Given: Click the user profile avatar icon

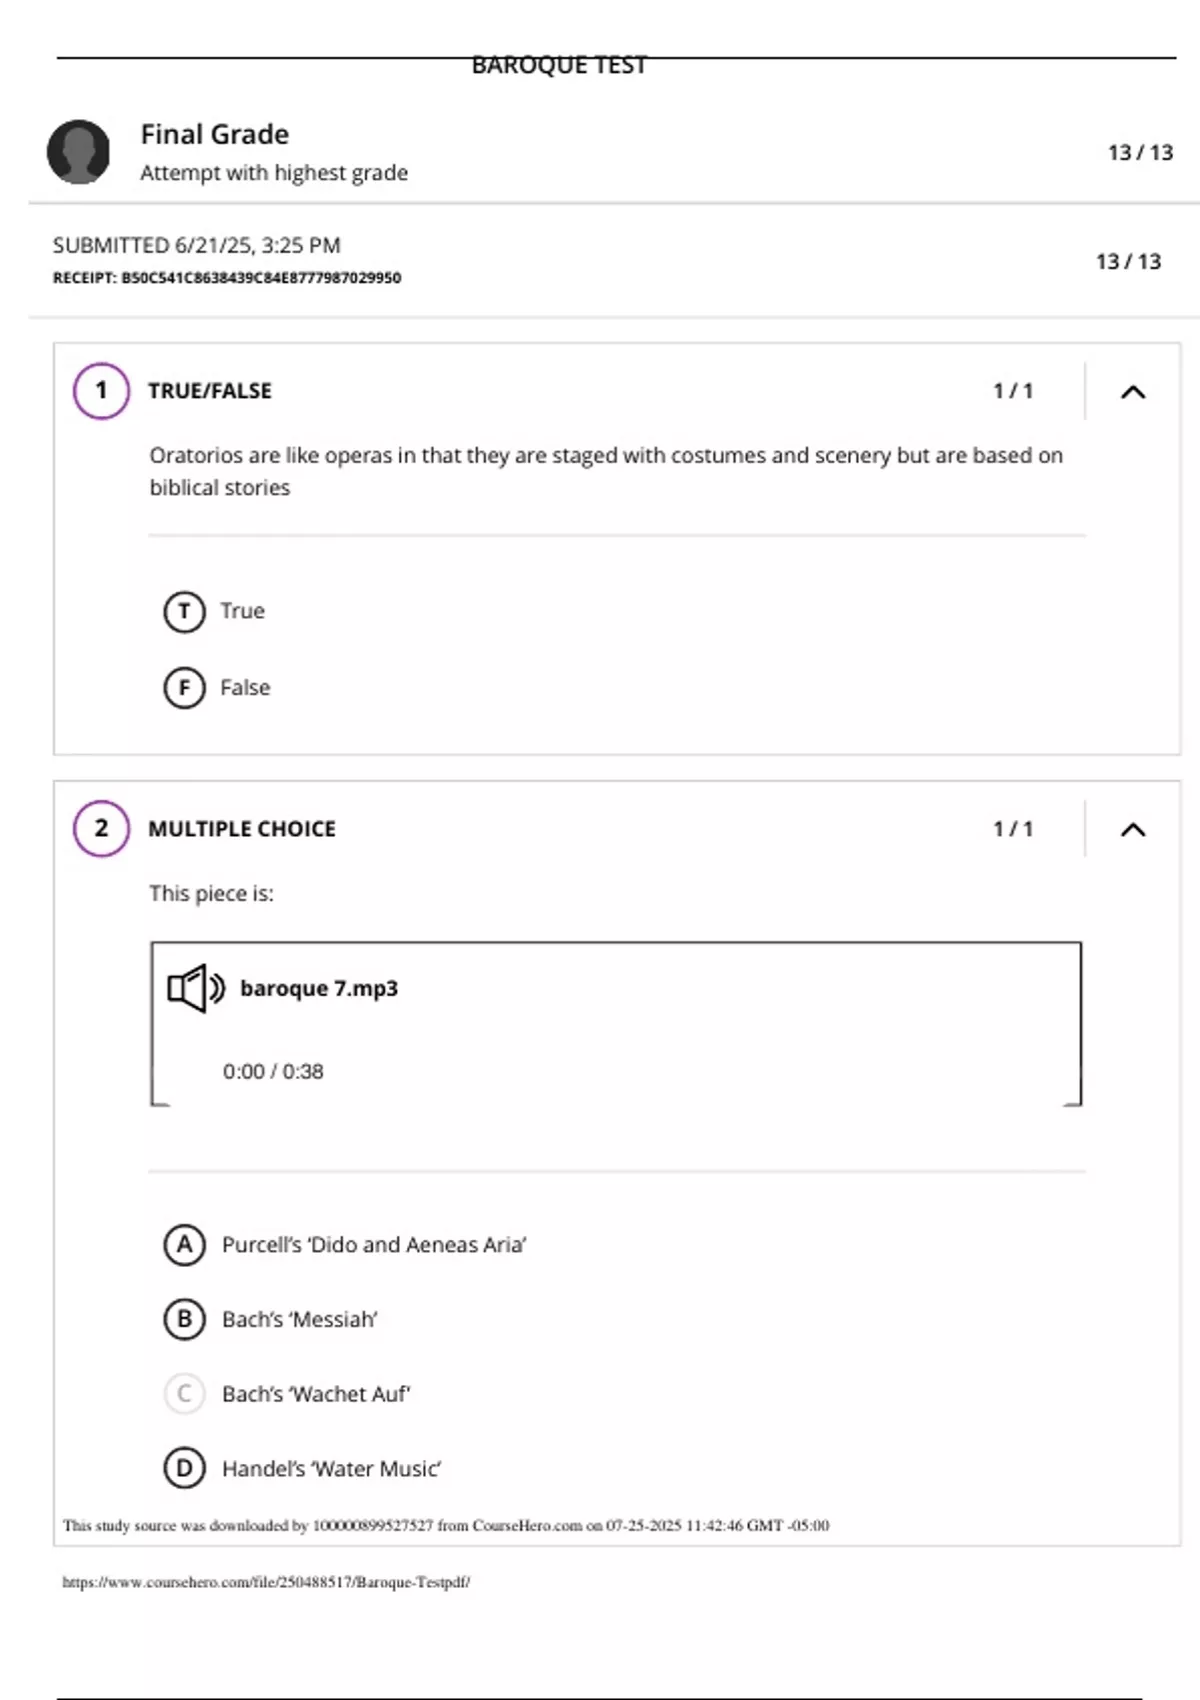Looking at the screenshot, I should 78,152.
